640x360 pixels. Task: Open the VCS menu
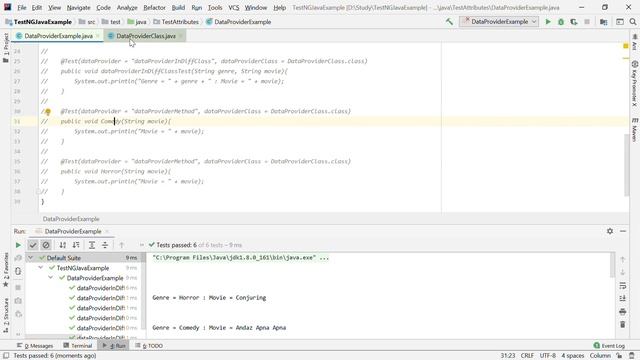(233, 7)
